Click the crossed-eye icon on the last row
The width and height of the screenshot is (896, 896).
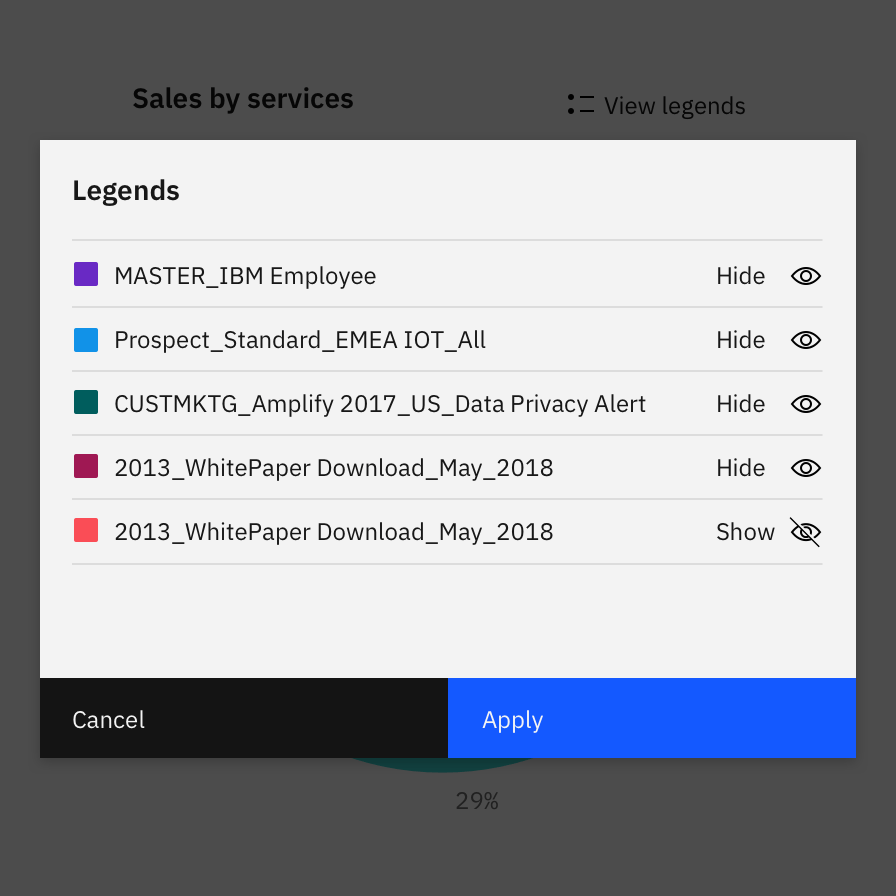click(x=805, y=532)
